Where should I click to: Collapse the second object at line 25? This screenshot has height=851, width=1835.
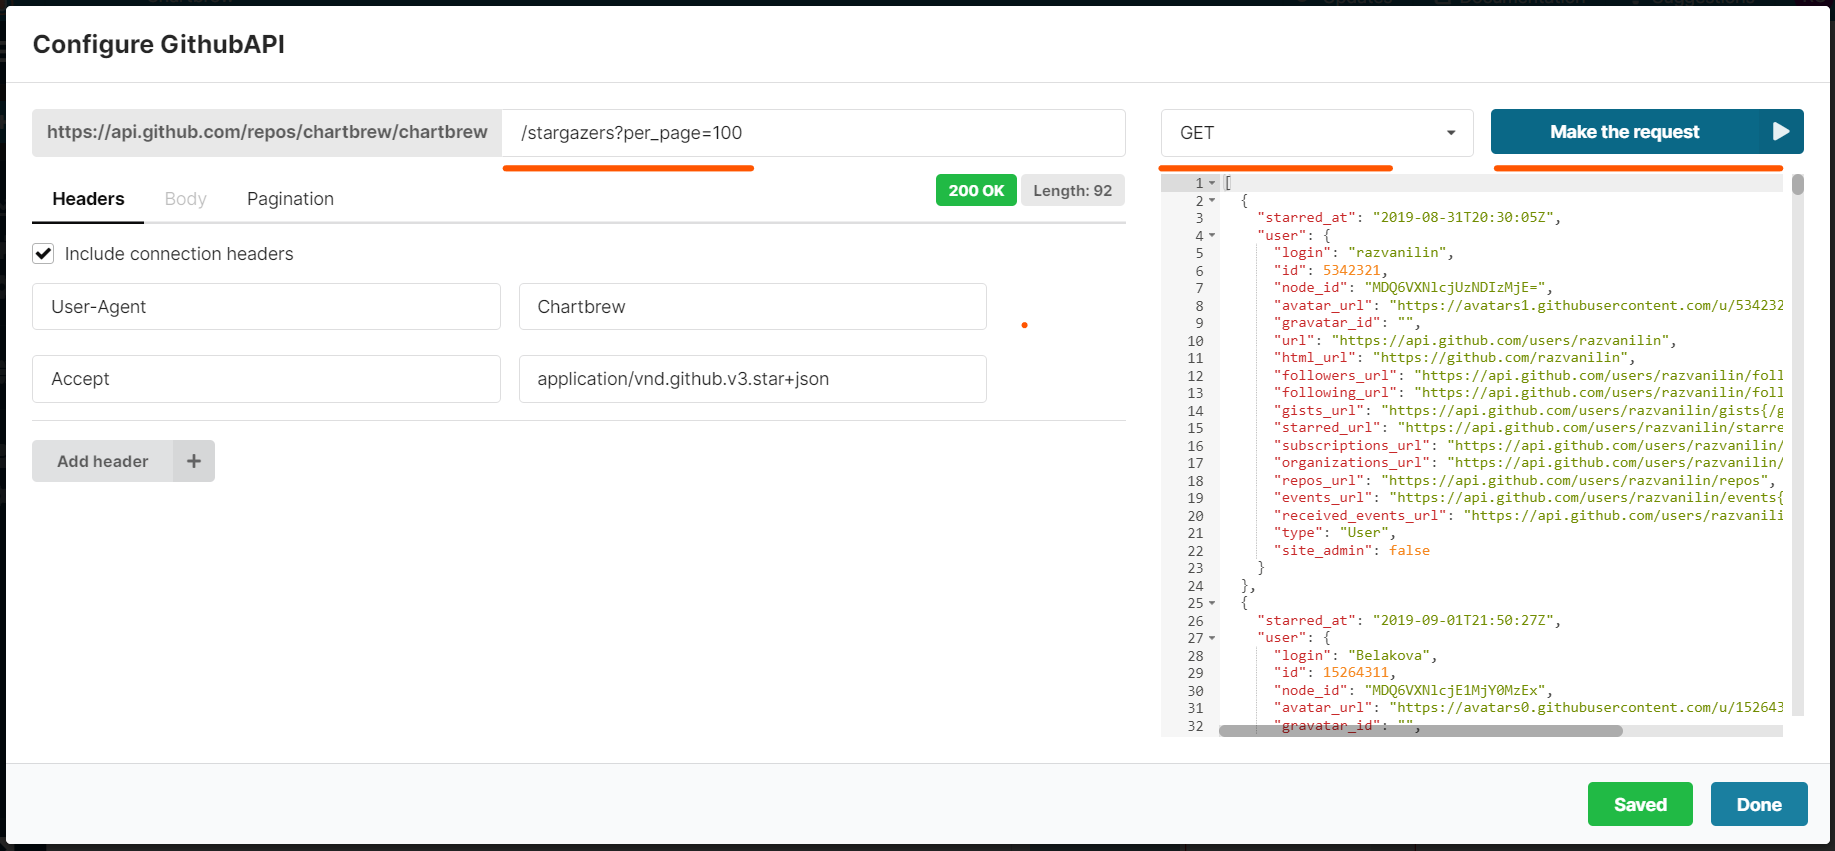click(1212, 604)
